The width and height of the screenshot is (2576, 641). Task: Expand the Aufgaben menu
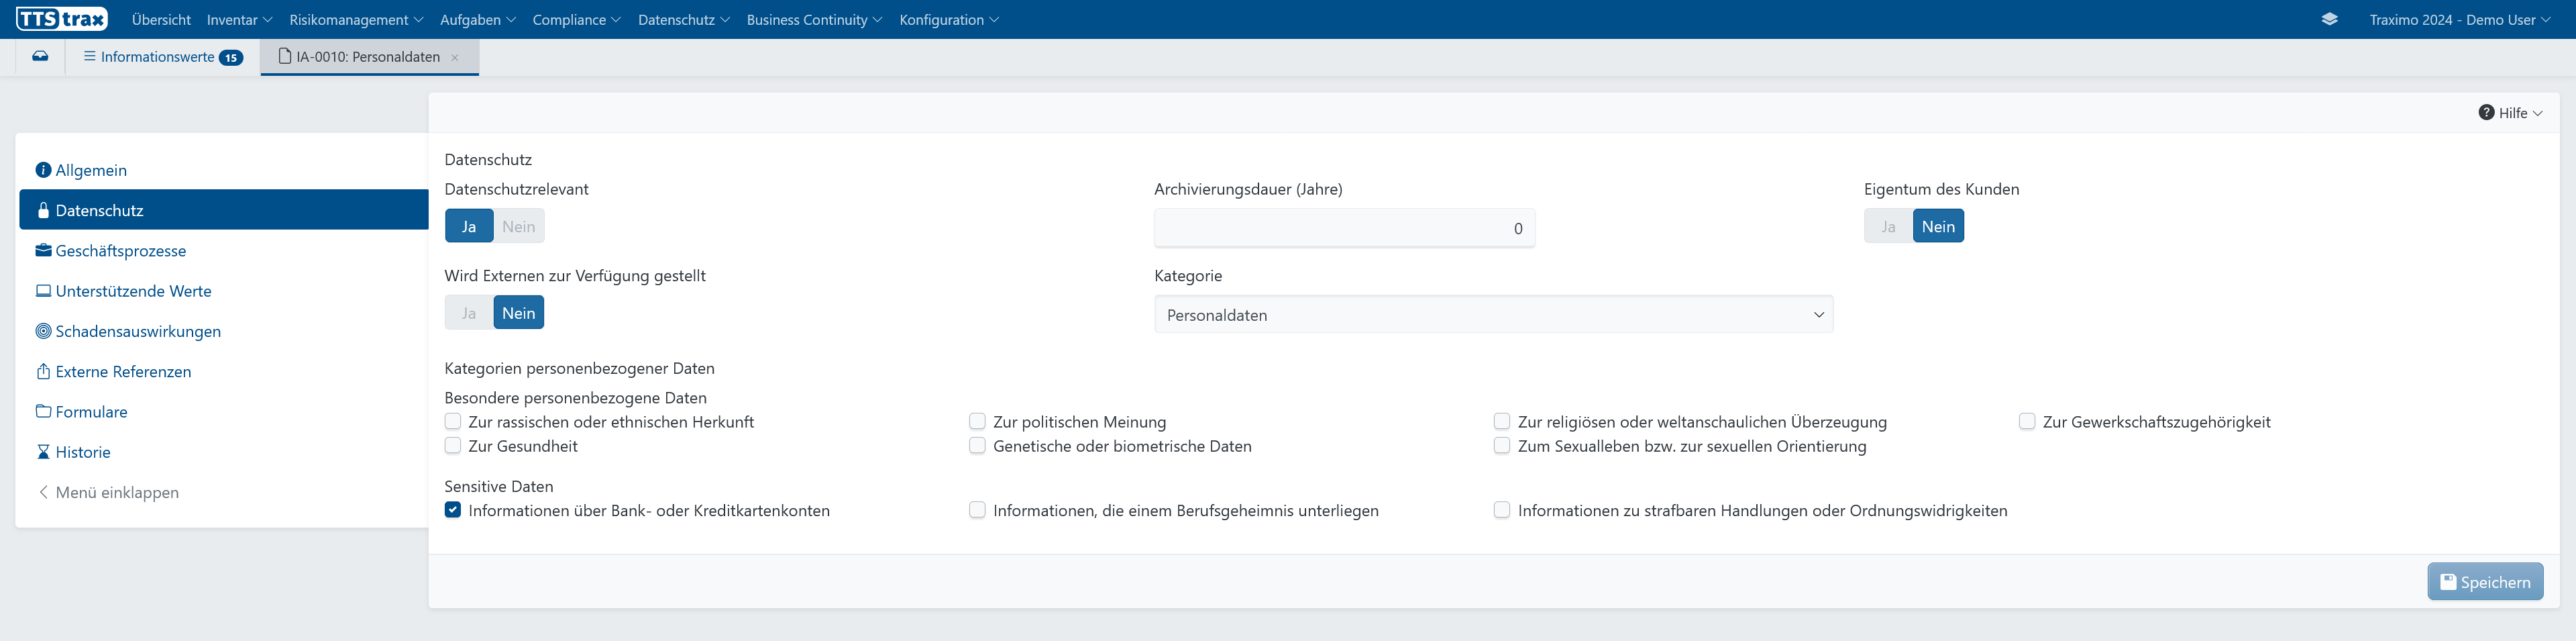[478, 19]
